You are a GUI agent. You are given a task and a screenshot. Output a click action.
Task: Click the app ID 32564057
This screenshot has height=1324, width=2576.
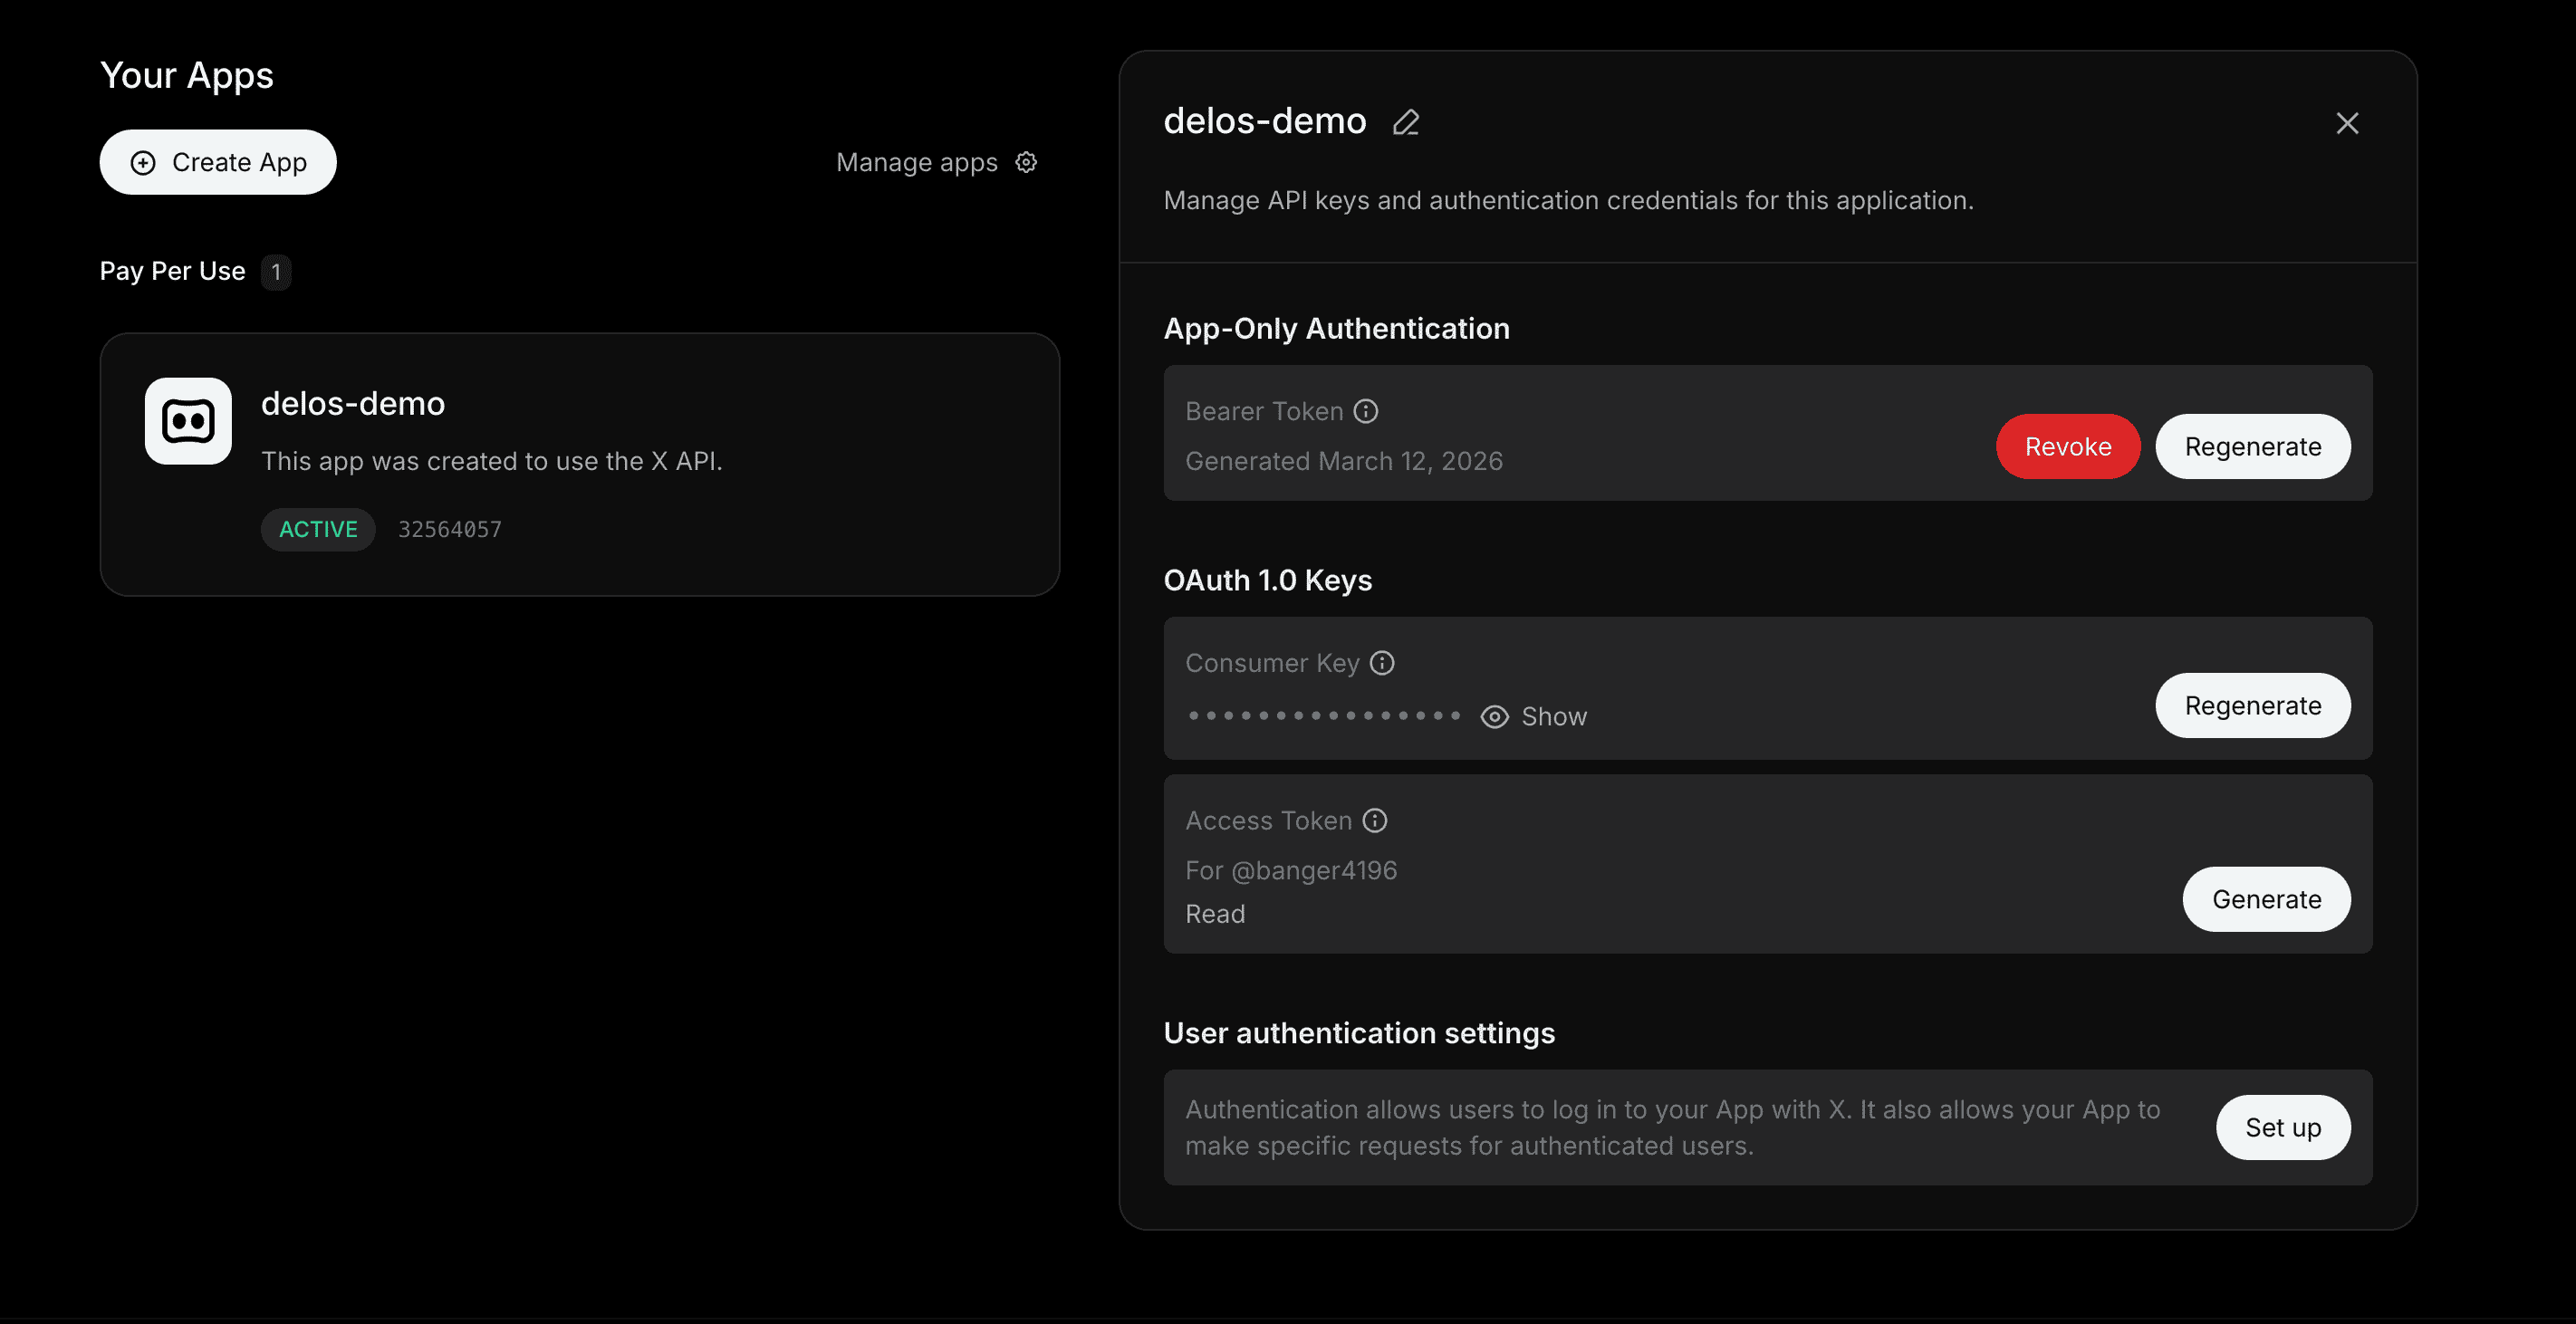point(450,529)
